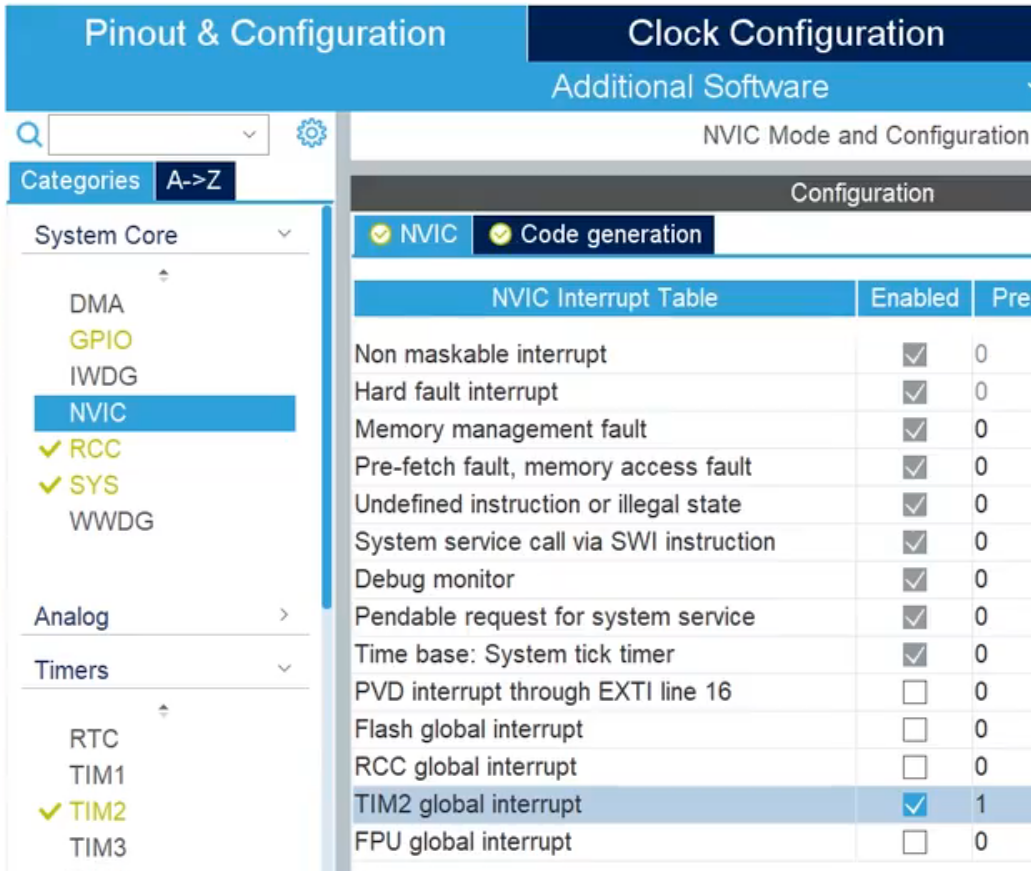Switch to the Clock Configuration tab
Viewport: 1031px width, 871px height.
pyautogui.click(x=785, y=33)
